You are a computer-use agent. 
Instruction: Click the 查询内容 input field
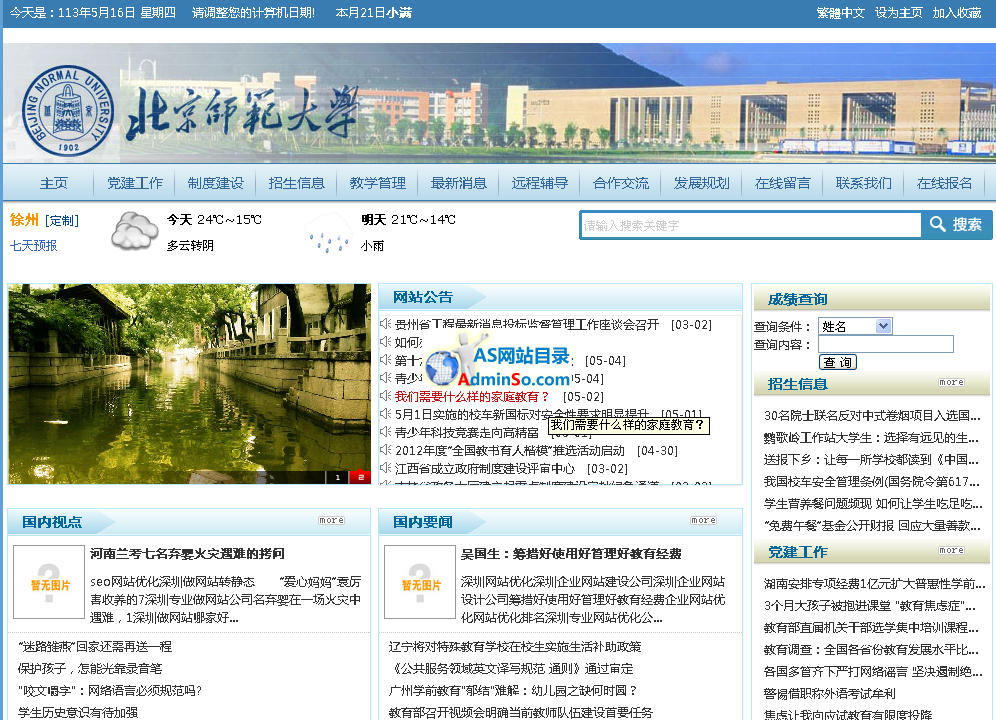click(885, 344)
